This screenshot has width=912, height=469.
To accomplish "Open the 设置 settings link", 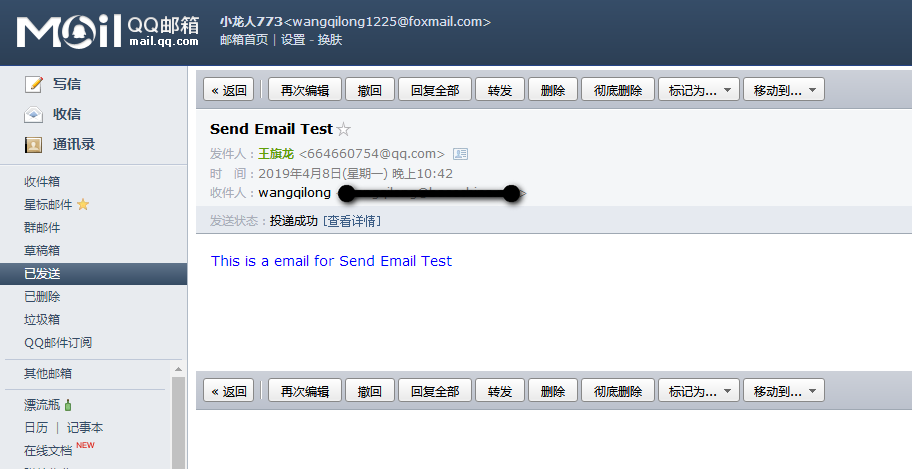I will 293,40.
